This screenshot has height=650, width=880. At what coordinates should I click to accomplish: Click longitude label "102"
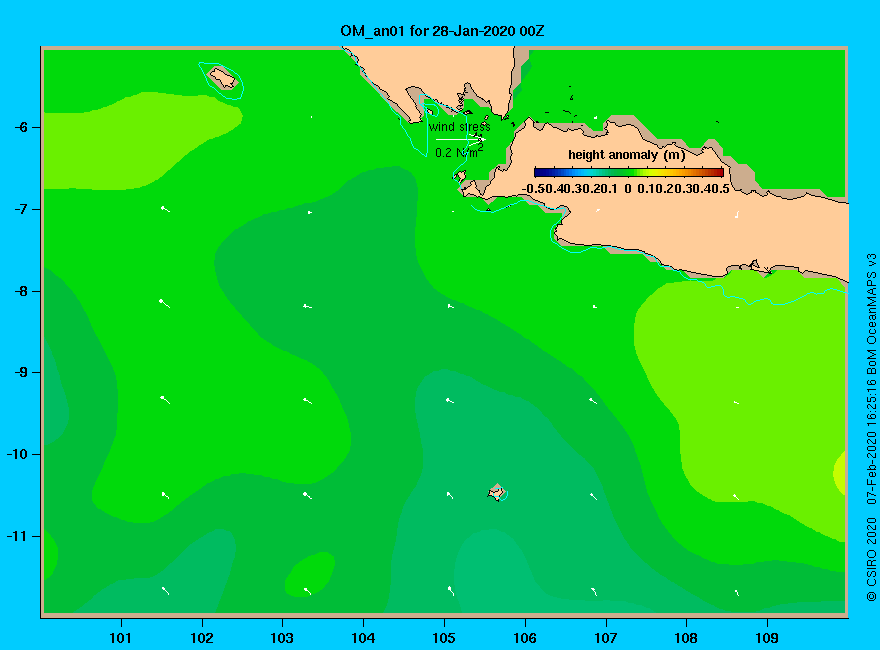pyautogui.click(x=201, y=638)
